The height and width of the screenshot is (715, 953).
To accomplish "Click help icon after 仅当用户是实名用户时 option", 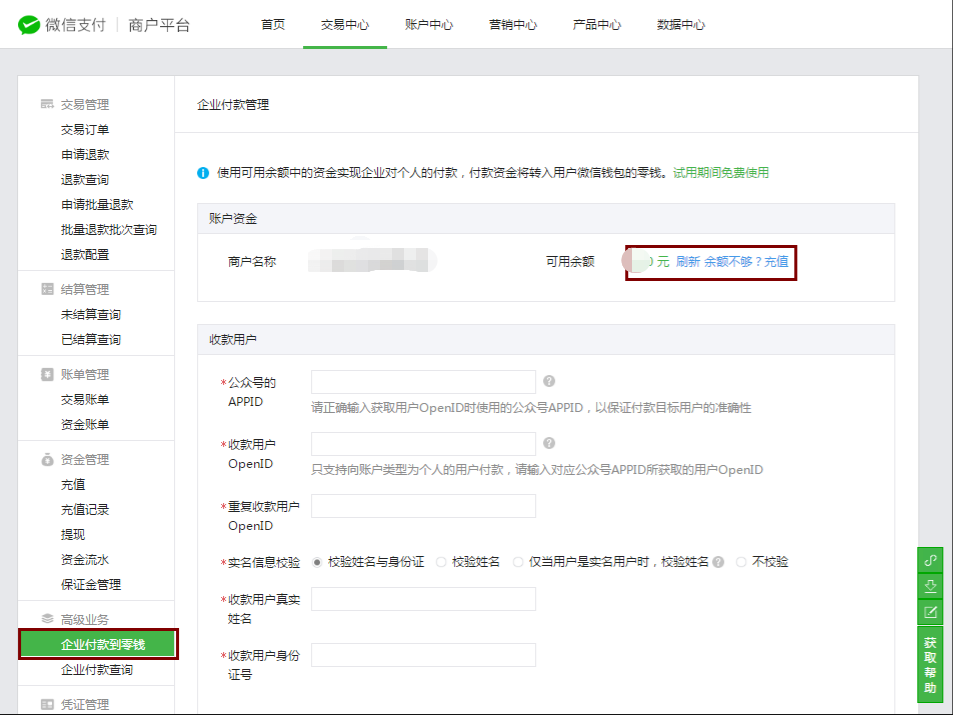I will [x=718, y=562].
